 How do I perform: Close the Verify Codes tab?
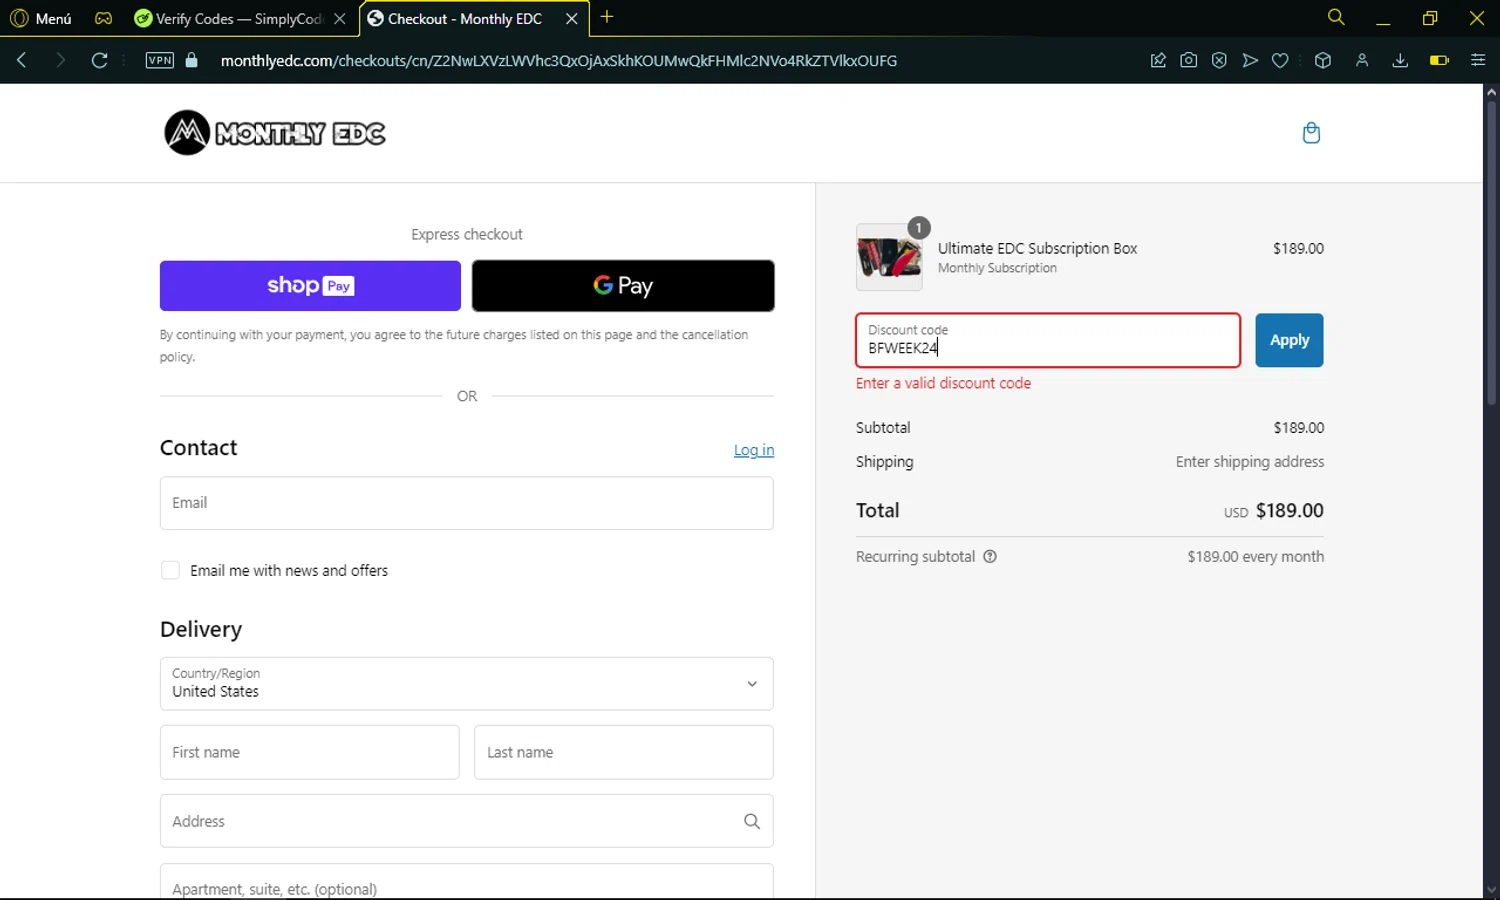[340, 18]
